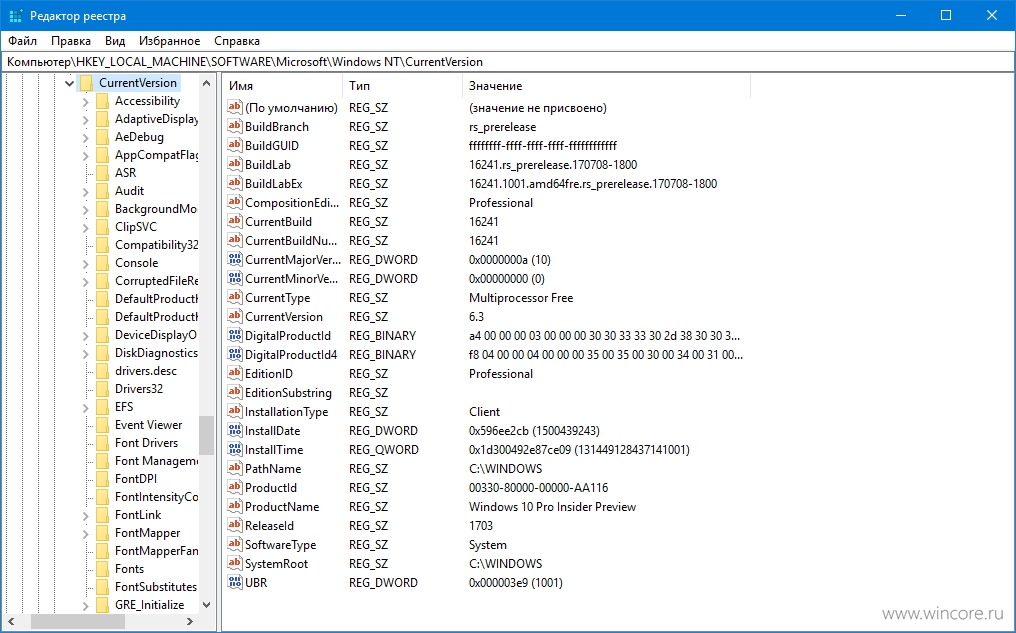The height and width of the screenshot is (633, 1016).
Task: Select the string icon beside ProductName
Action: pyautogui.click(x=235, y=507)
